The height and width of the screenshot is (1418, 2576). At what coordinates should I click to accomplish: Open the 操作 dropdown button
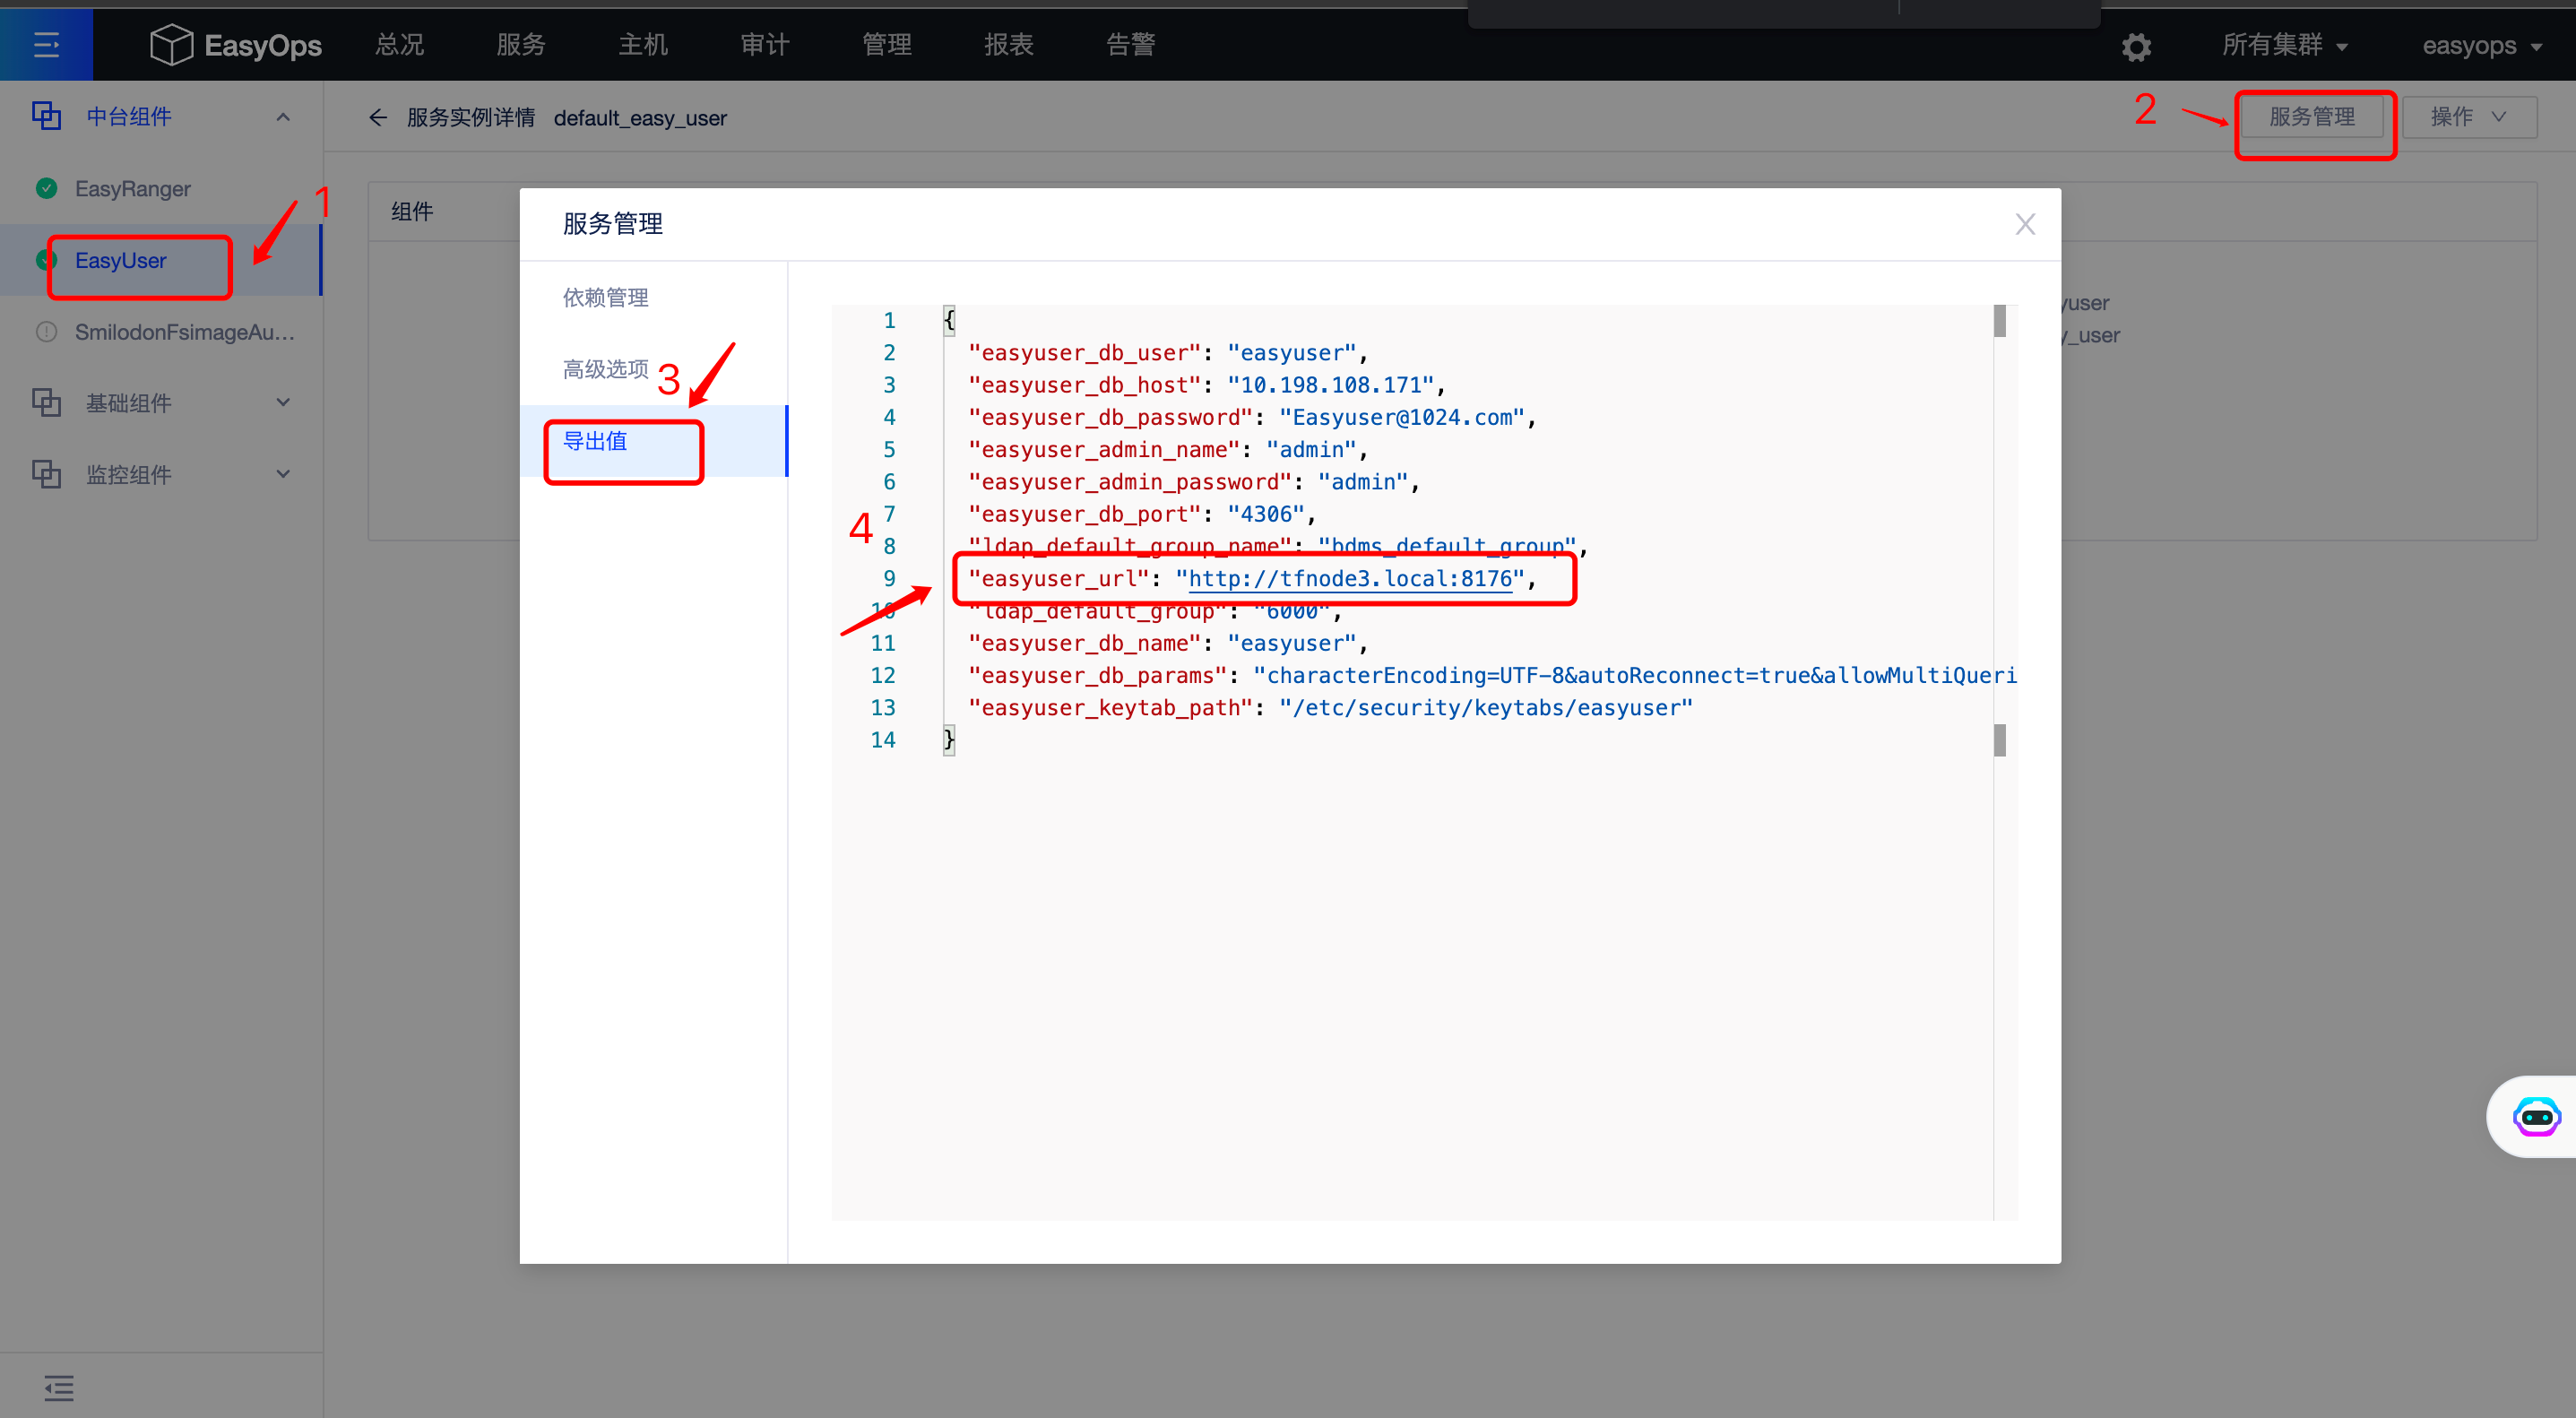click(x=2470, y=117)
